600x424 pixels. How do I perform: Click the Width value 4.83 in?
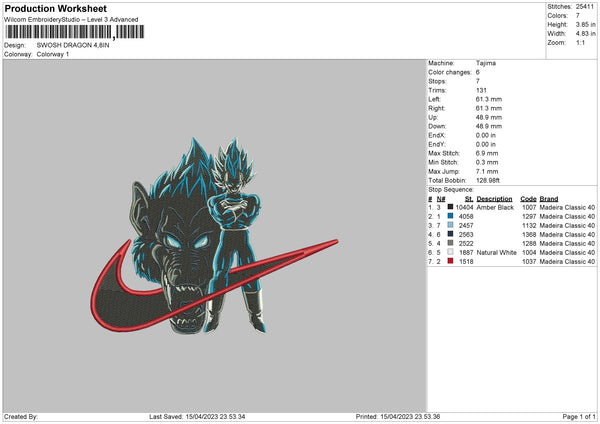tap(585, 34)
